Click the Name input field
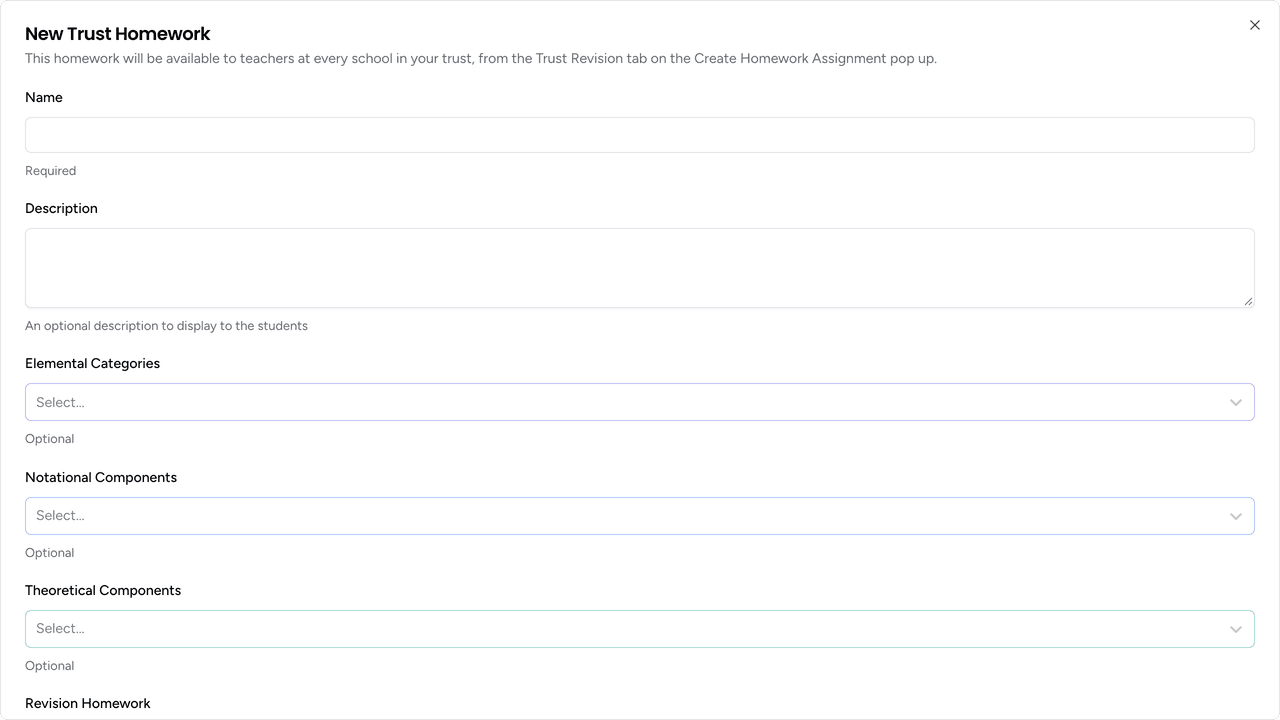 coord(640,135)
